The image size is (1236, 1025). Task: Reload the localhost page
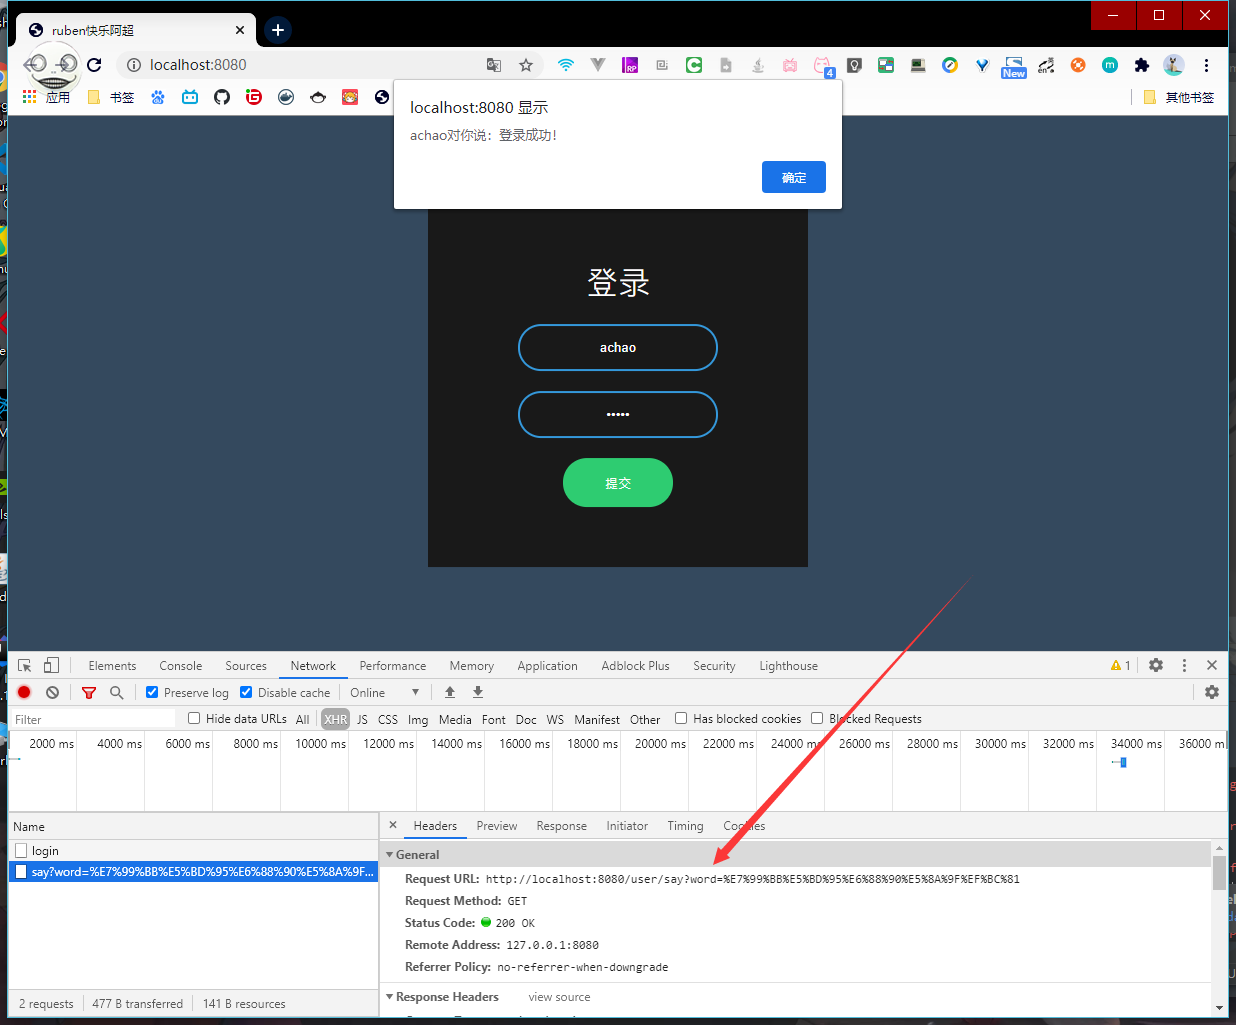pyautogui.click(x=94, y=65)
